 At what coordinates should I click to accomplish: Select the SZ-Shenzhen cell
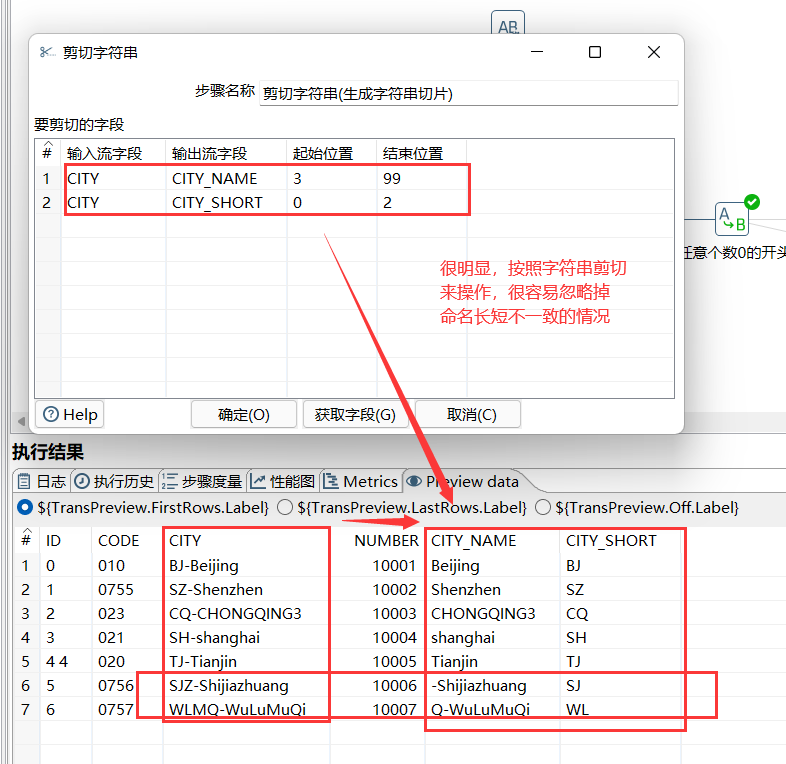(x=246, y=590)
